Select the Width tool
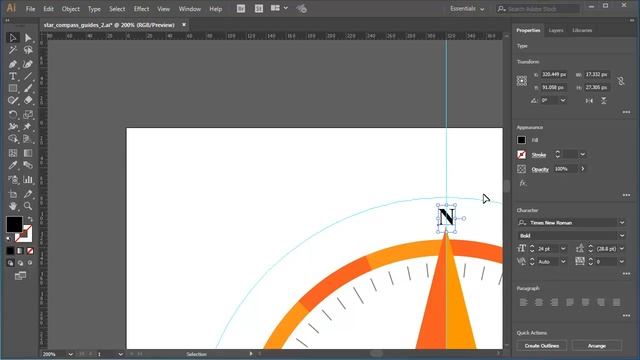Image resolution: width=640 pixels, height=360 pixels. [13, 127]
